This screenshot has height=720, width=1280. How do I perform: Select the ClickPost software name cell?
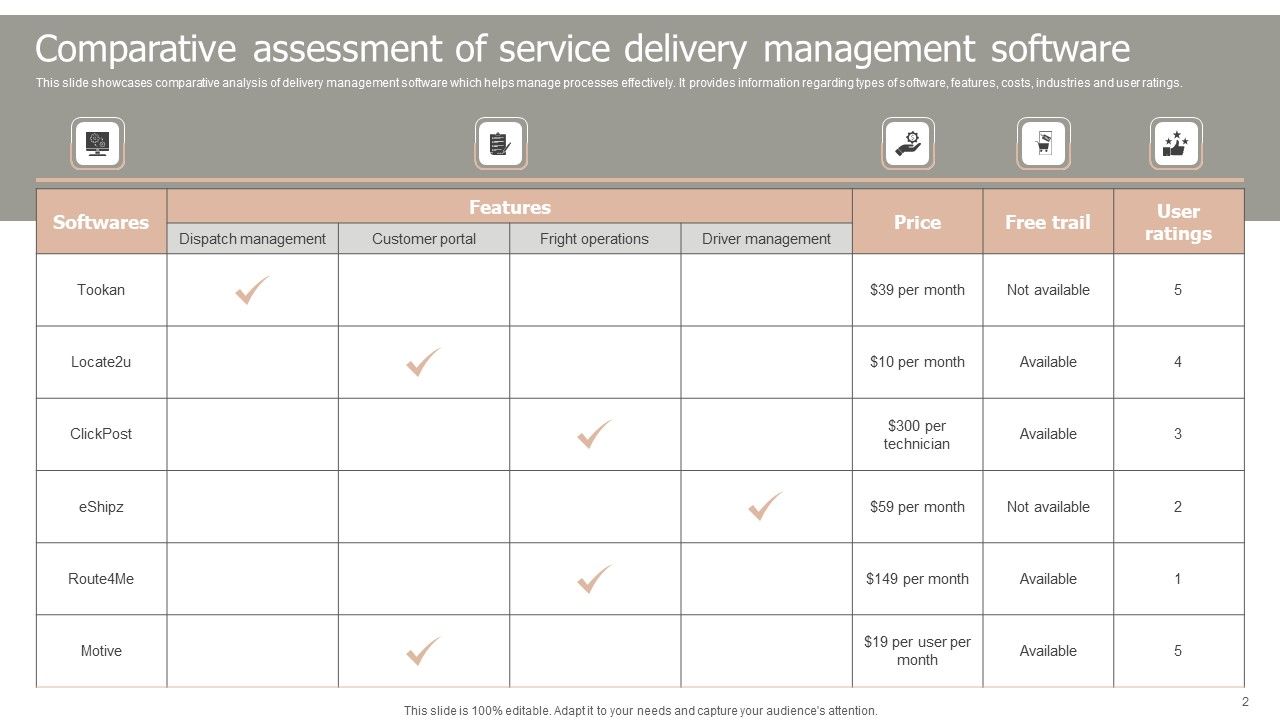point(101,434)
